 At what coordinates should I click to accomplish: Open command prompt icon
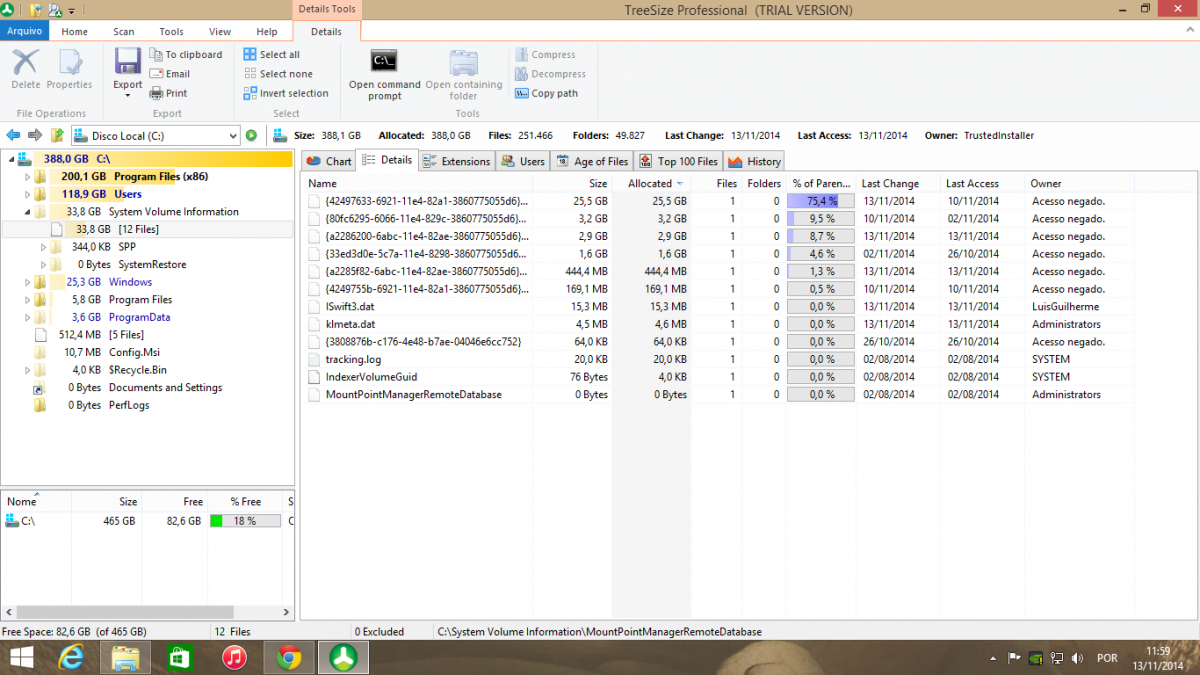(x=385, y=62)
